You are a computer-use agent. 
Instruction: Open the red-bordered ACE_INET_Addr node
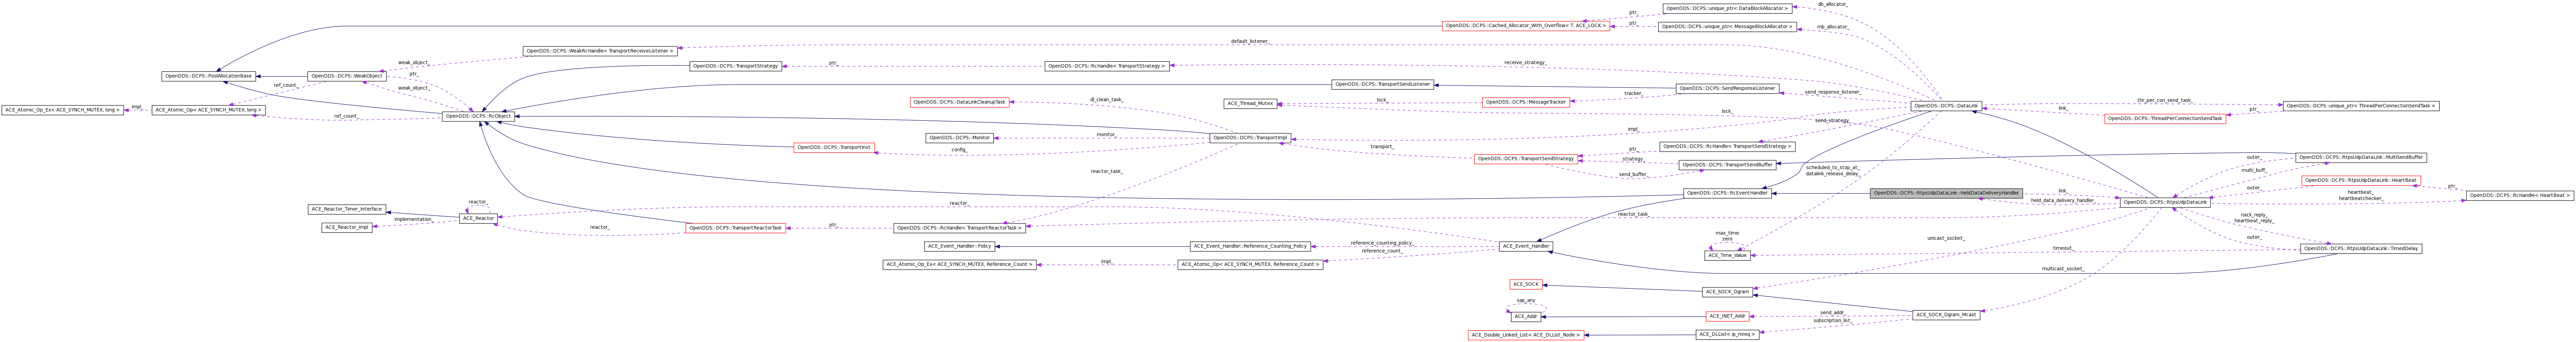pyautogui.click(x=1727, y=316)
